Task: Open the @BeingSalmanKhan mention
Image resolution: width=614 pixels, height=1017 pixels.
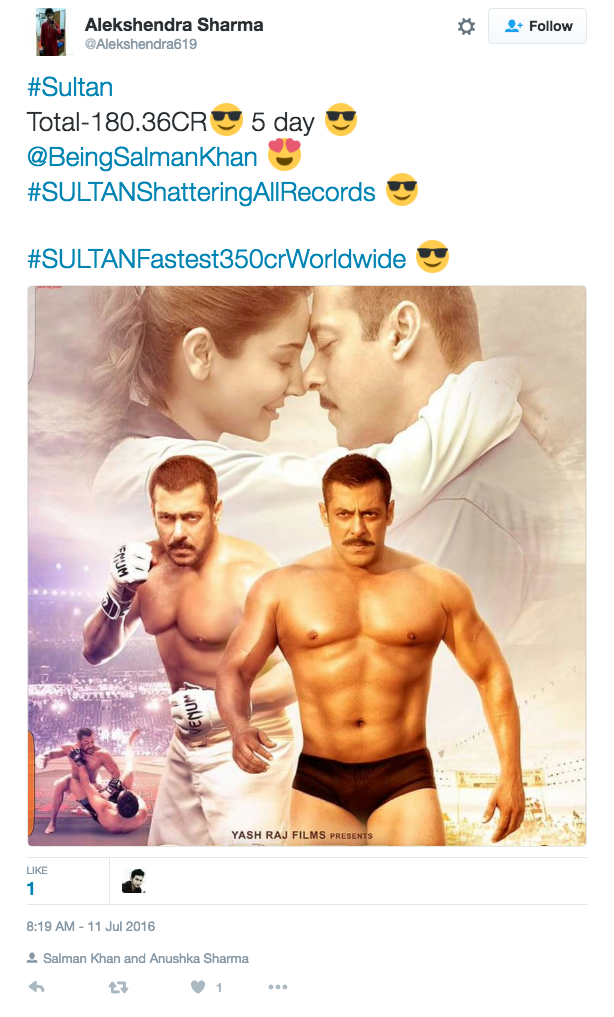Action: click(x=142, y=157)
